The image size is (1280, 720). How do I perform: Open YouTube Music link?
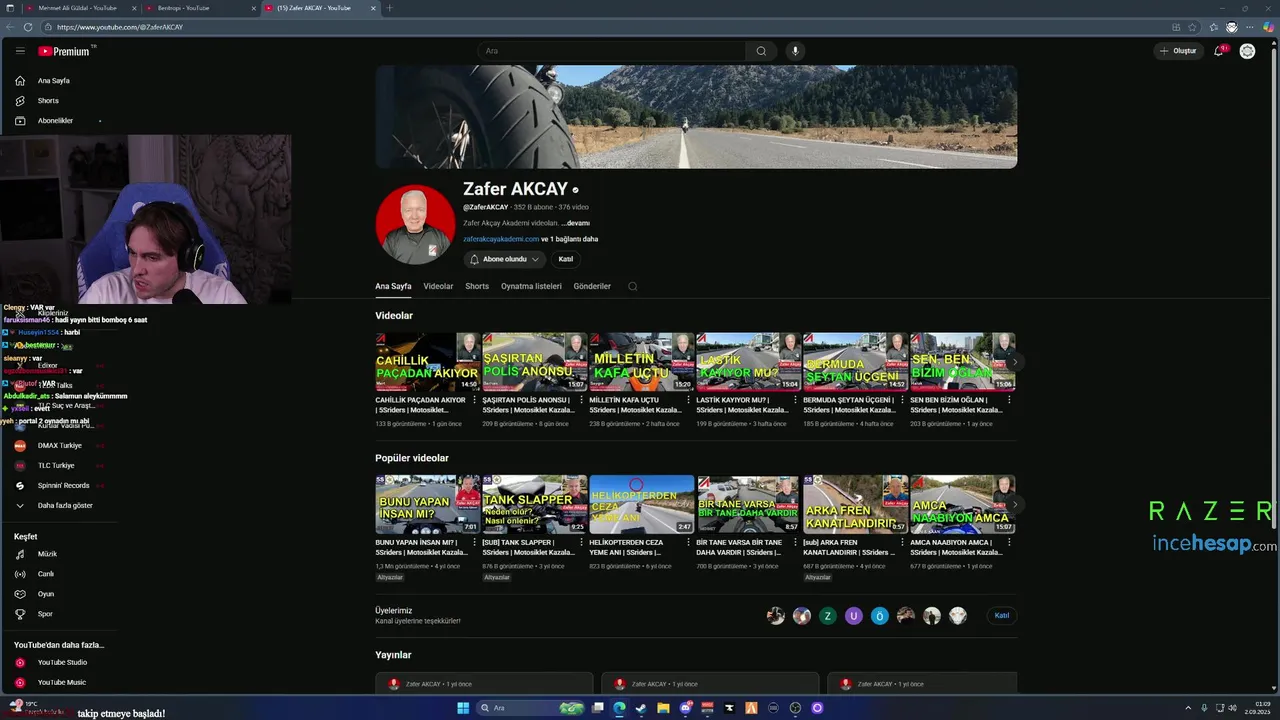pyautogui.click(x=61, y=682)
